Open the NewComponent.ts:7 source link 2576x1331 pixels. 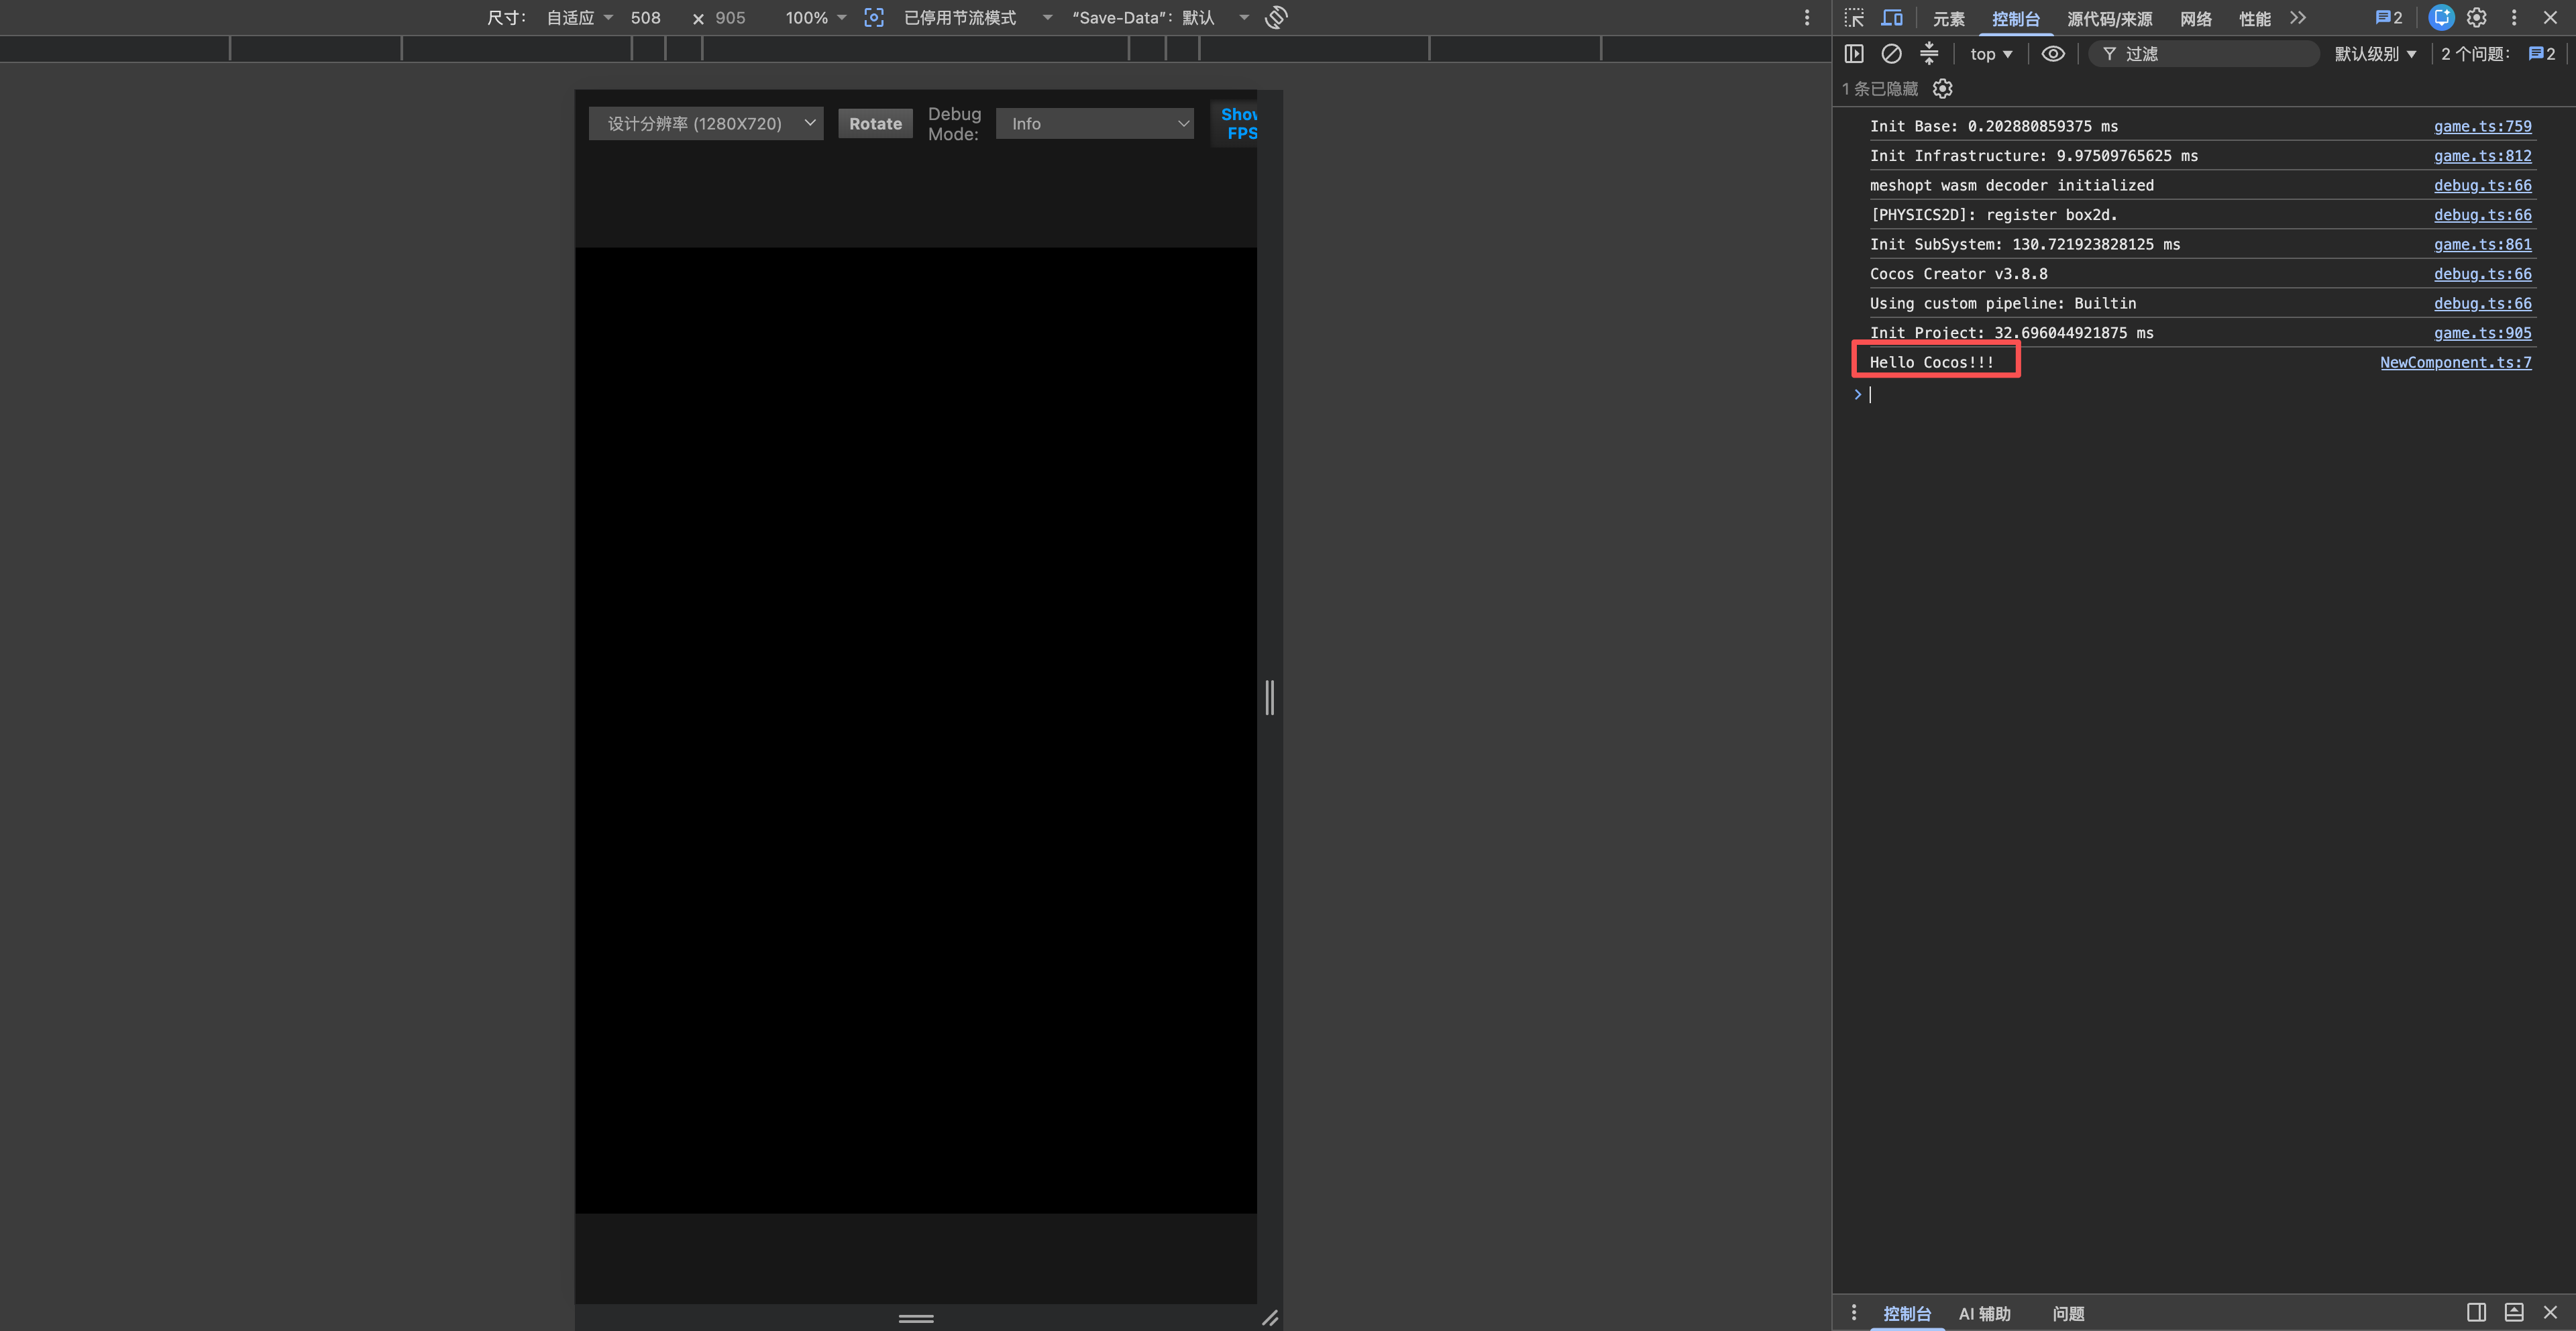point(2455,362)
